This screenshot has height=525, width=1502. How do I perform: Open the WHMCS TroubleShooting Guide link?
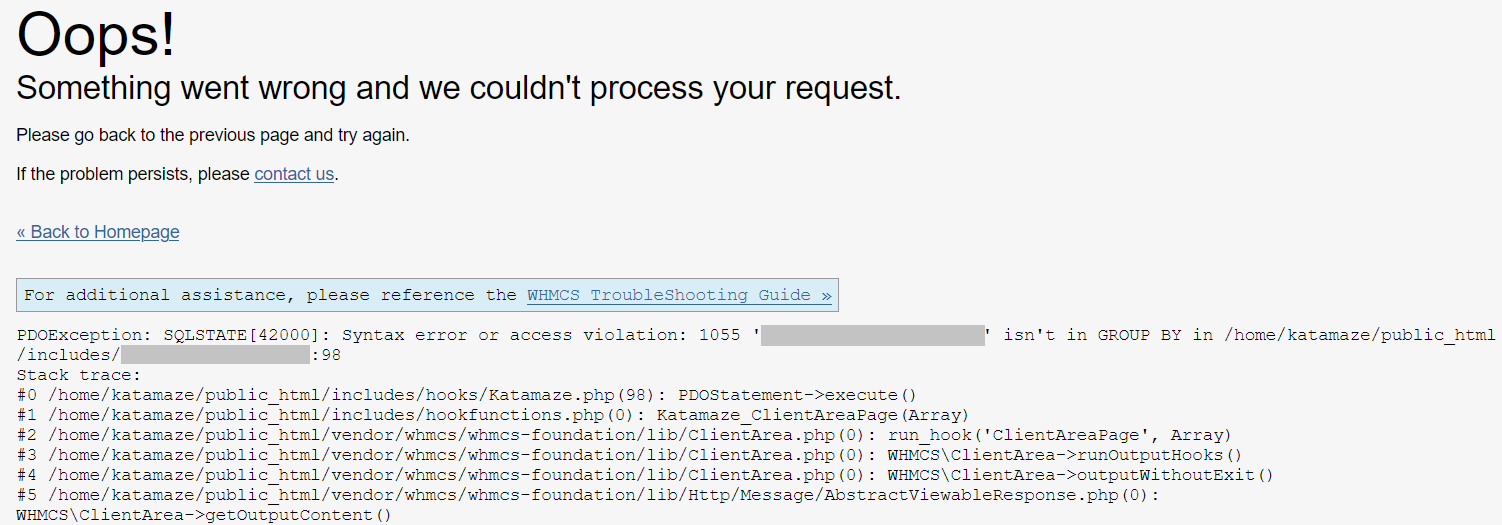pos(679,295)
